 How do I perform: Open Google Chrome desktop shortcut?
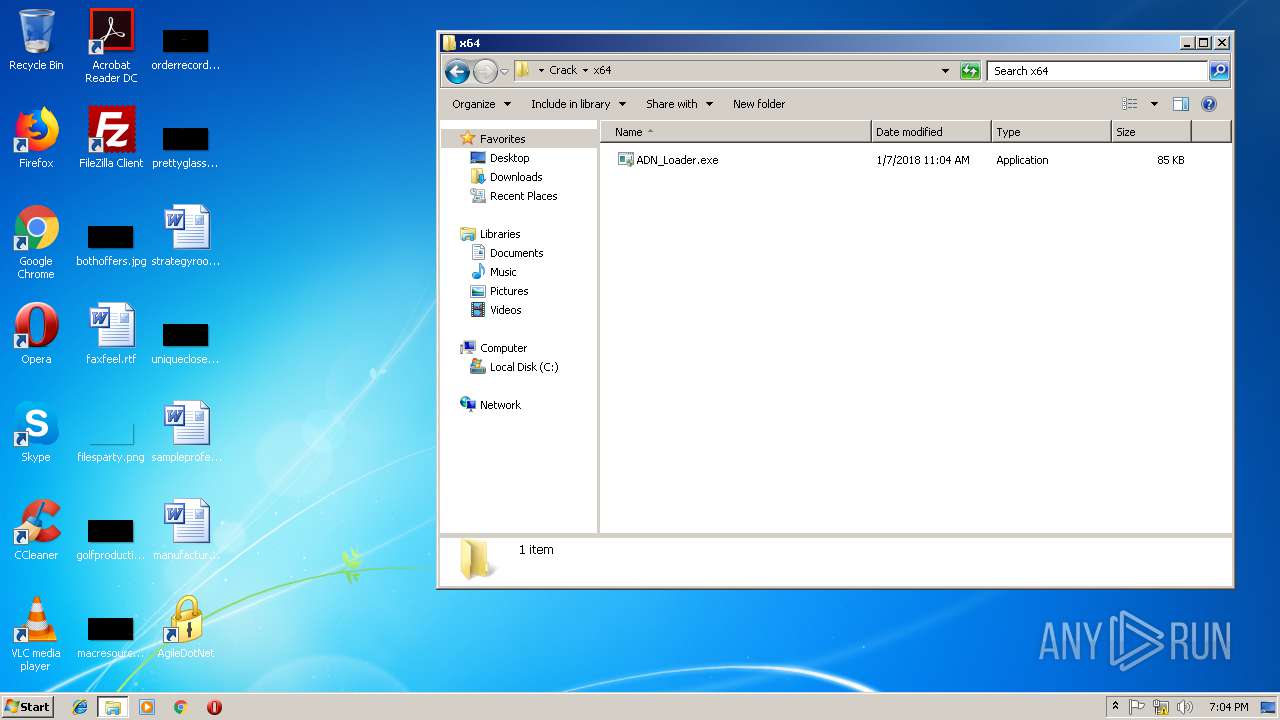(36, 242)
